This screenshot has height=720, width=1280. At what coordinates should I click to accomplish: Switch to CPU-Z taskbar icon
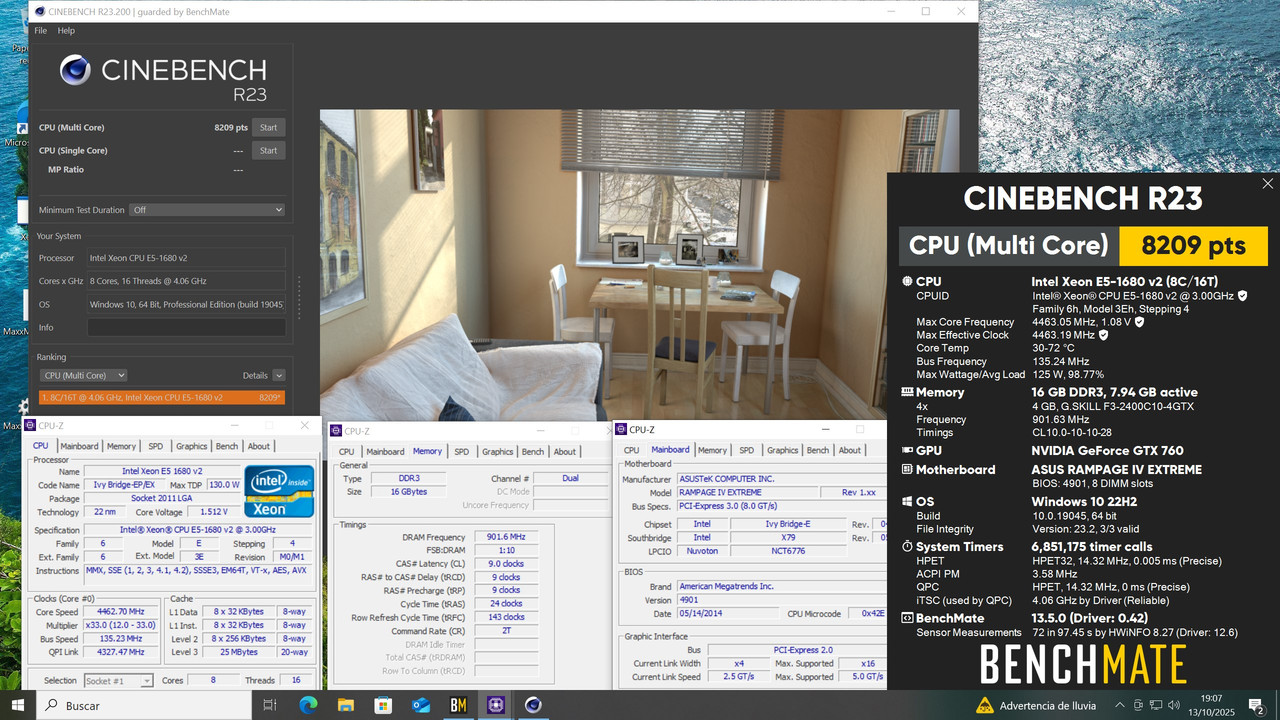coord(495,705)
